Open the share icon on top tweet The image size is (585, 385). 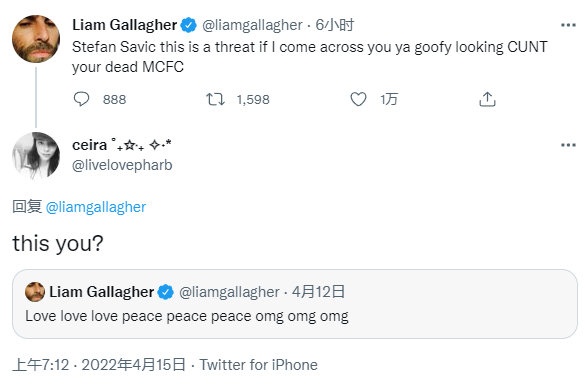(487, 99)
